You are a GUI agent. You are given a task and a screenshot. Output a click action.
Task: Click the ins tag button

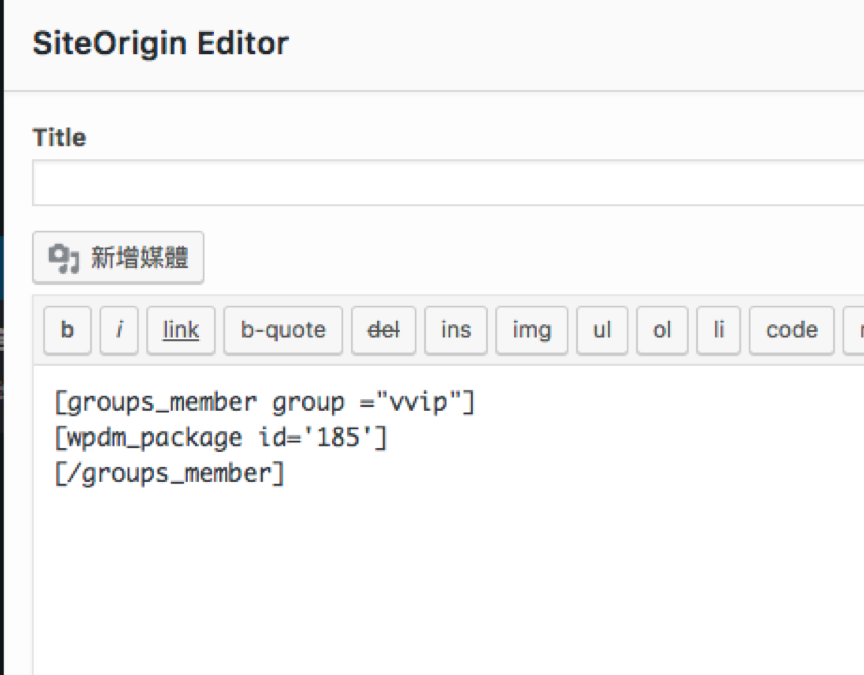click(x=456, y=330)
